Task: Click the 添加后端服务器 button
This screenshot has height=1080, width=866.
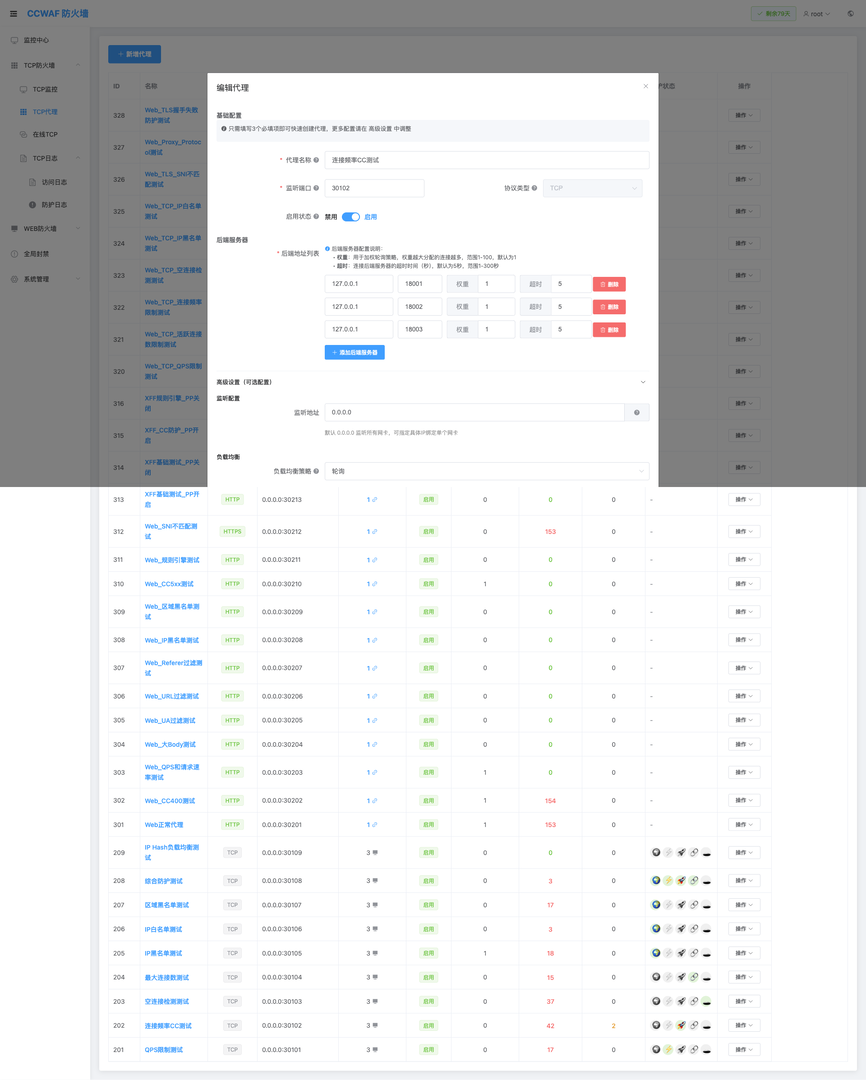Action: point(355,352)
